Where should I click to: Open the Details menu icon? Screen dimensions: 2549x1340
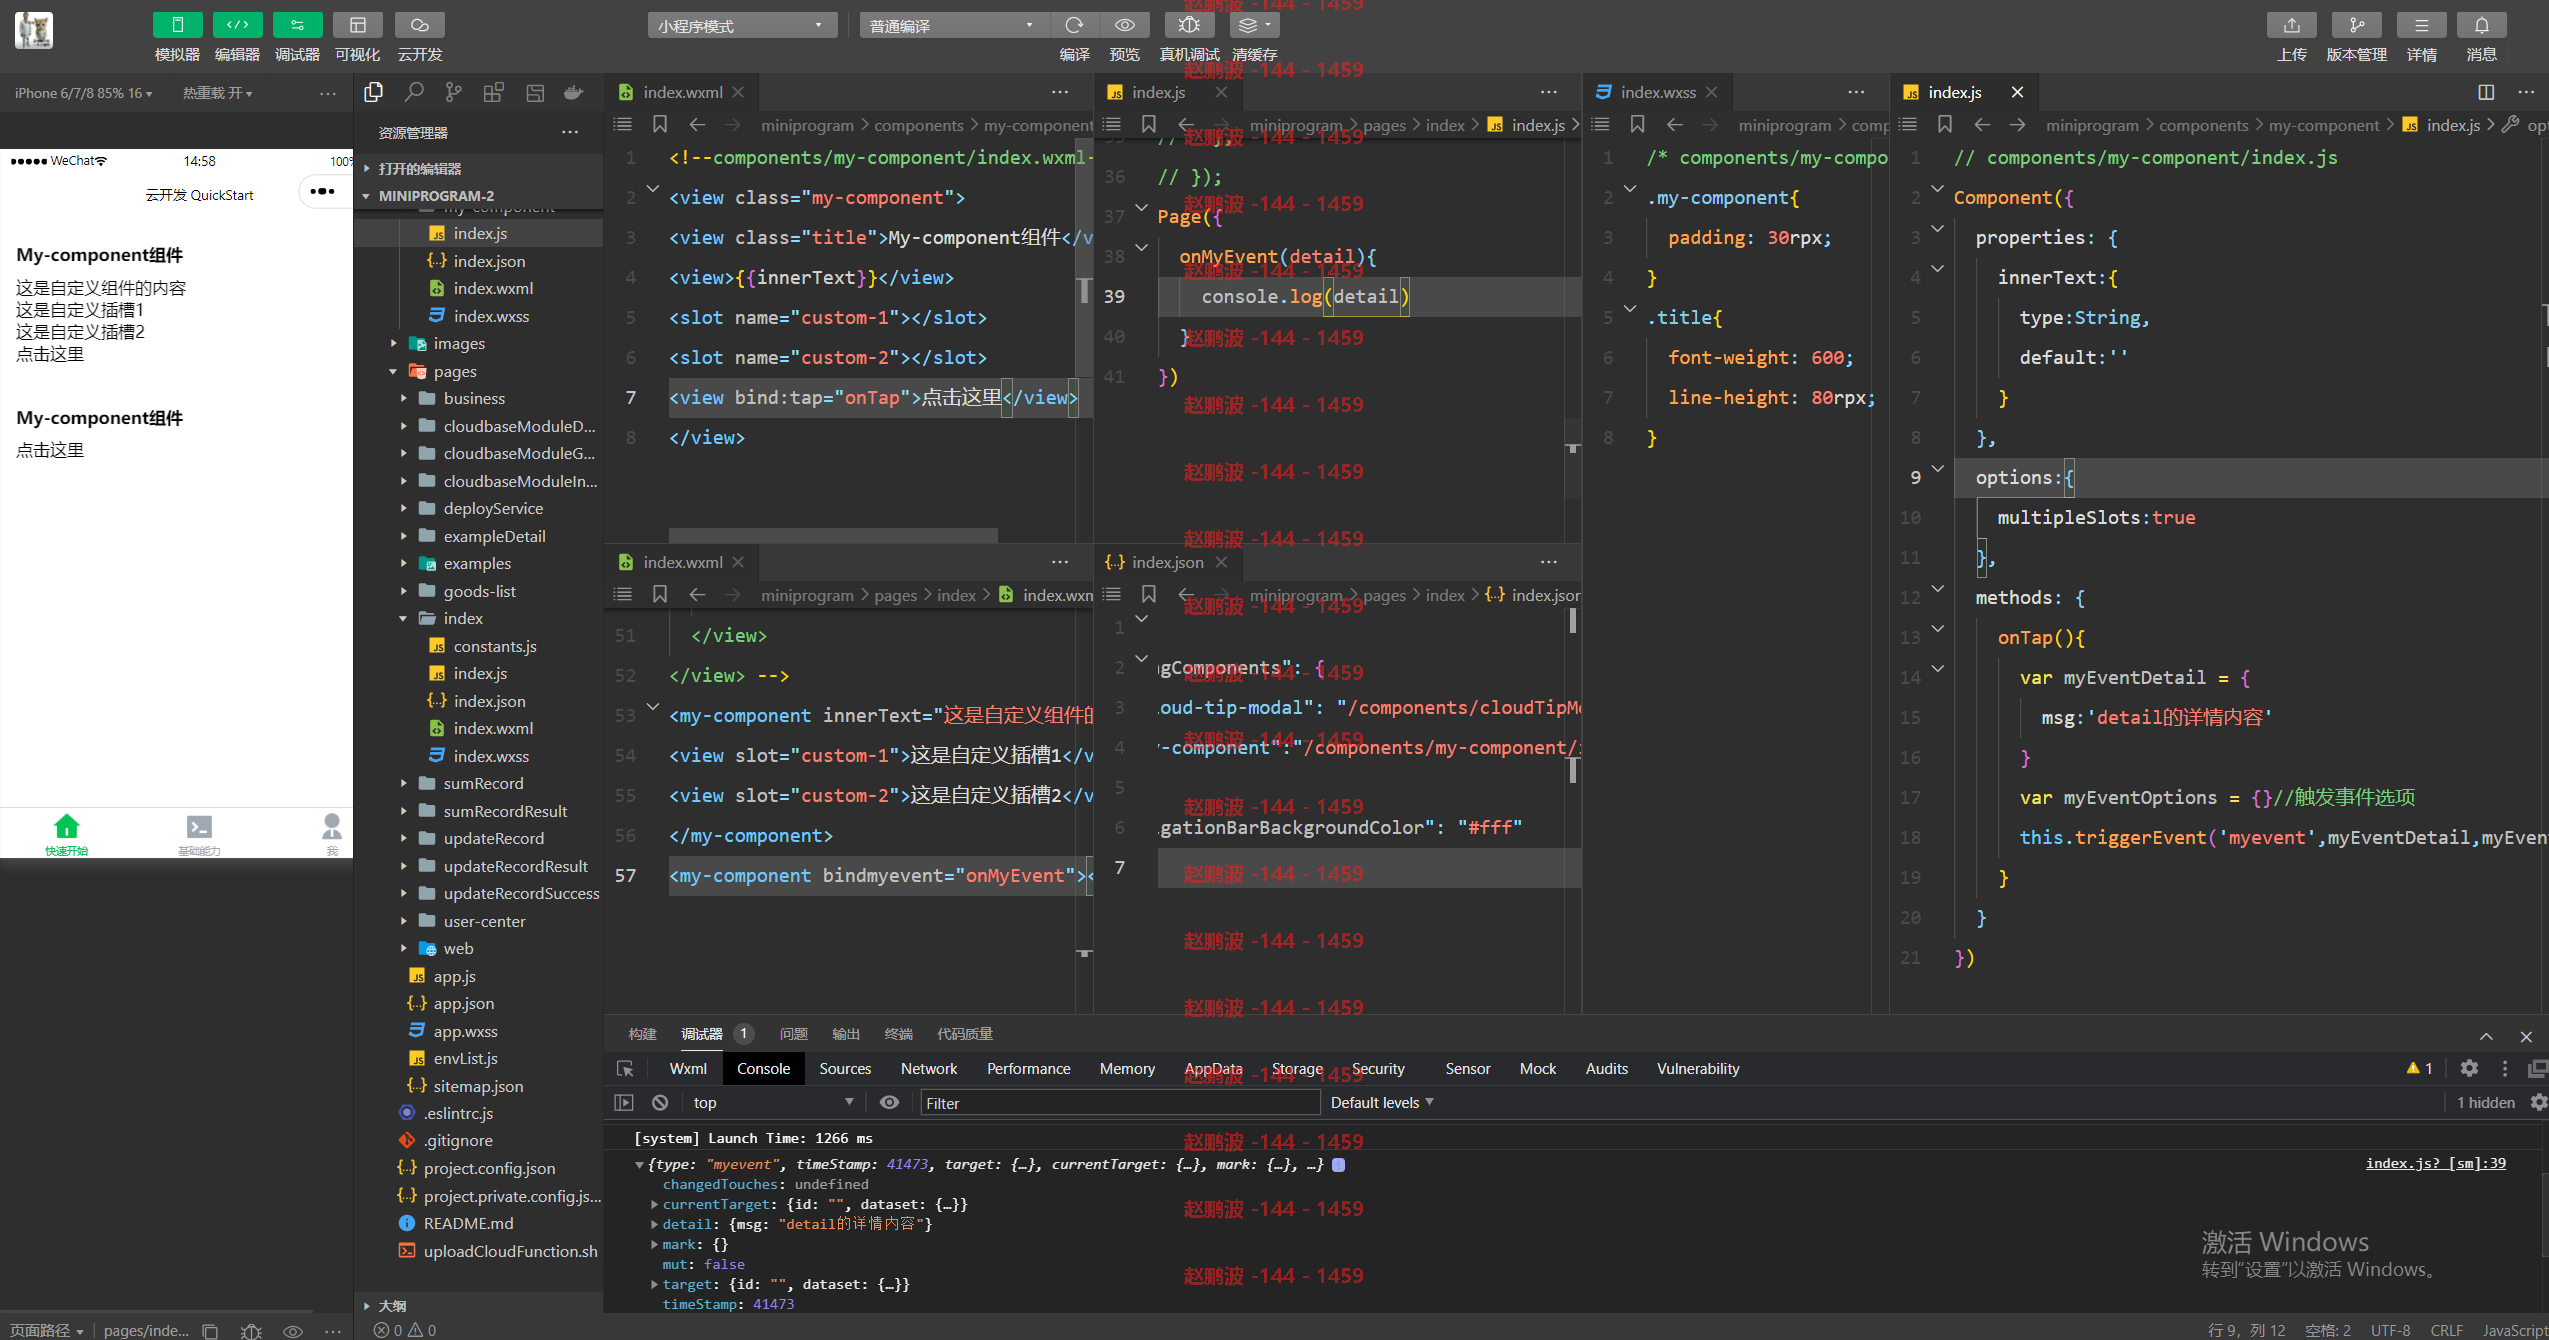coord(2421,25)
